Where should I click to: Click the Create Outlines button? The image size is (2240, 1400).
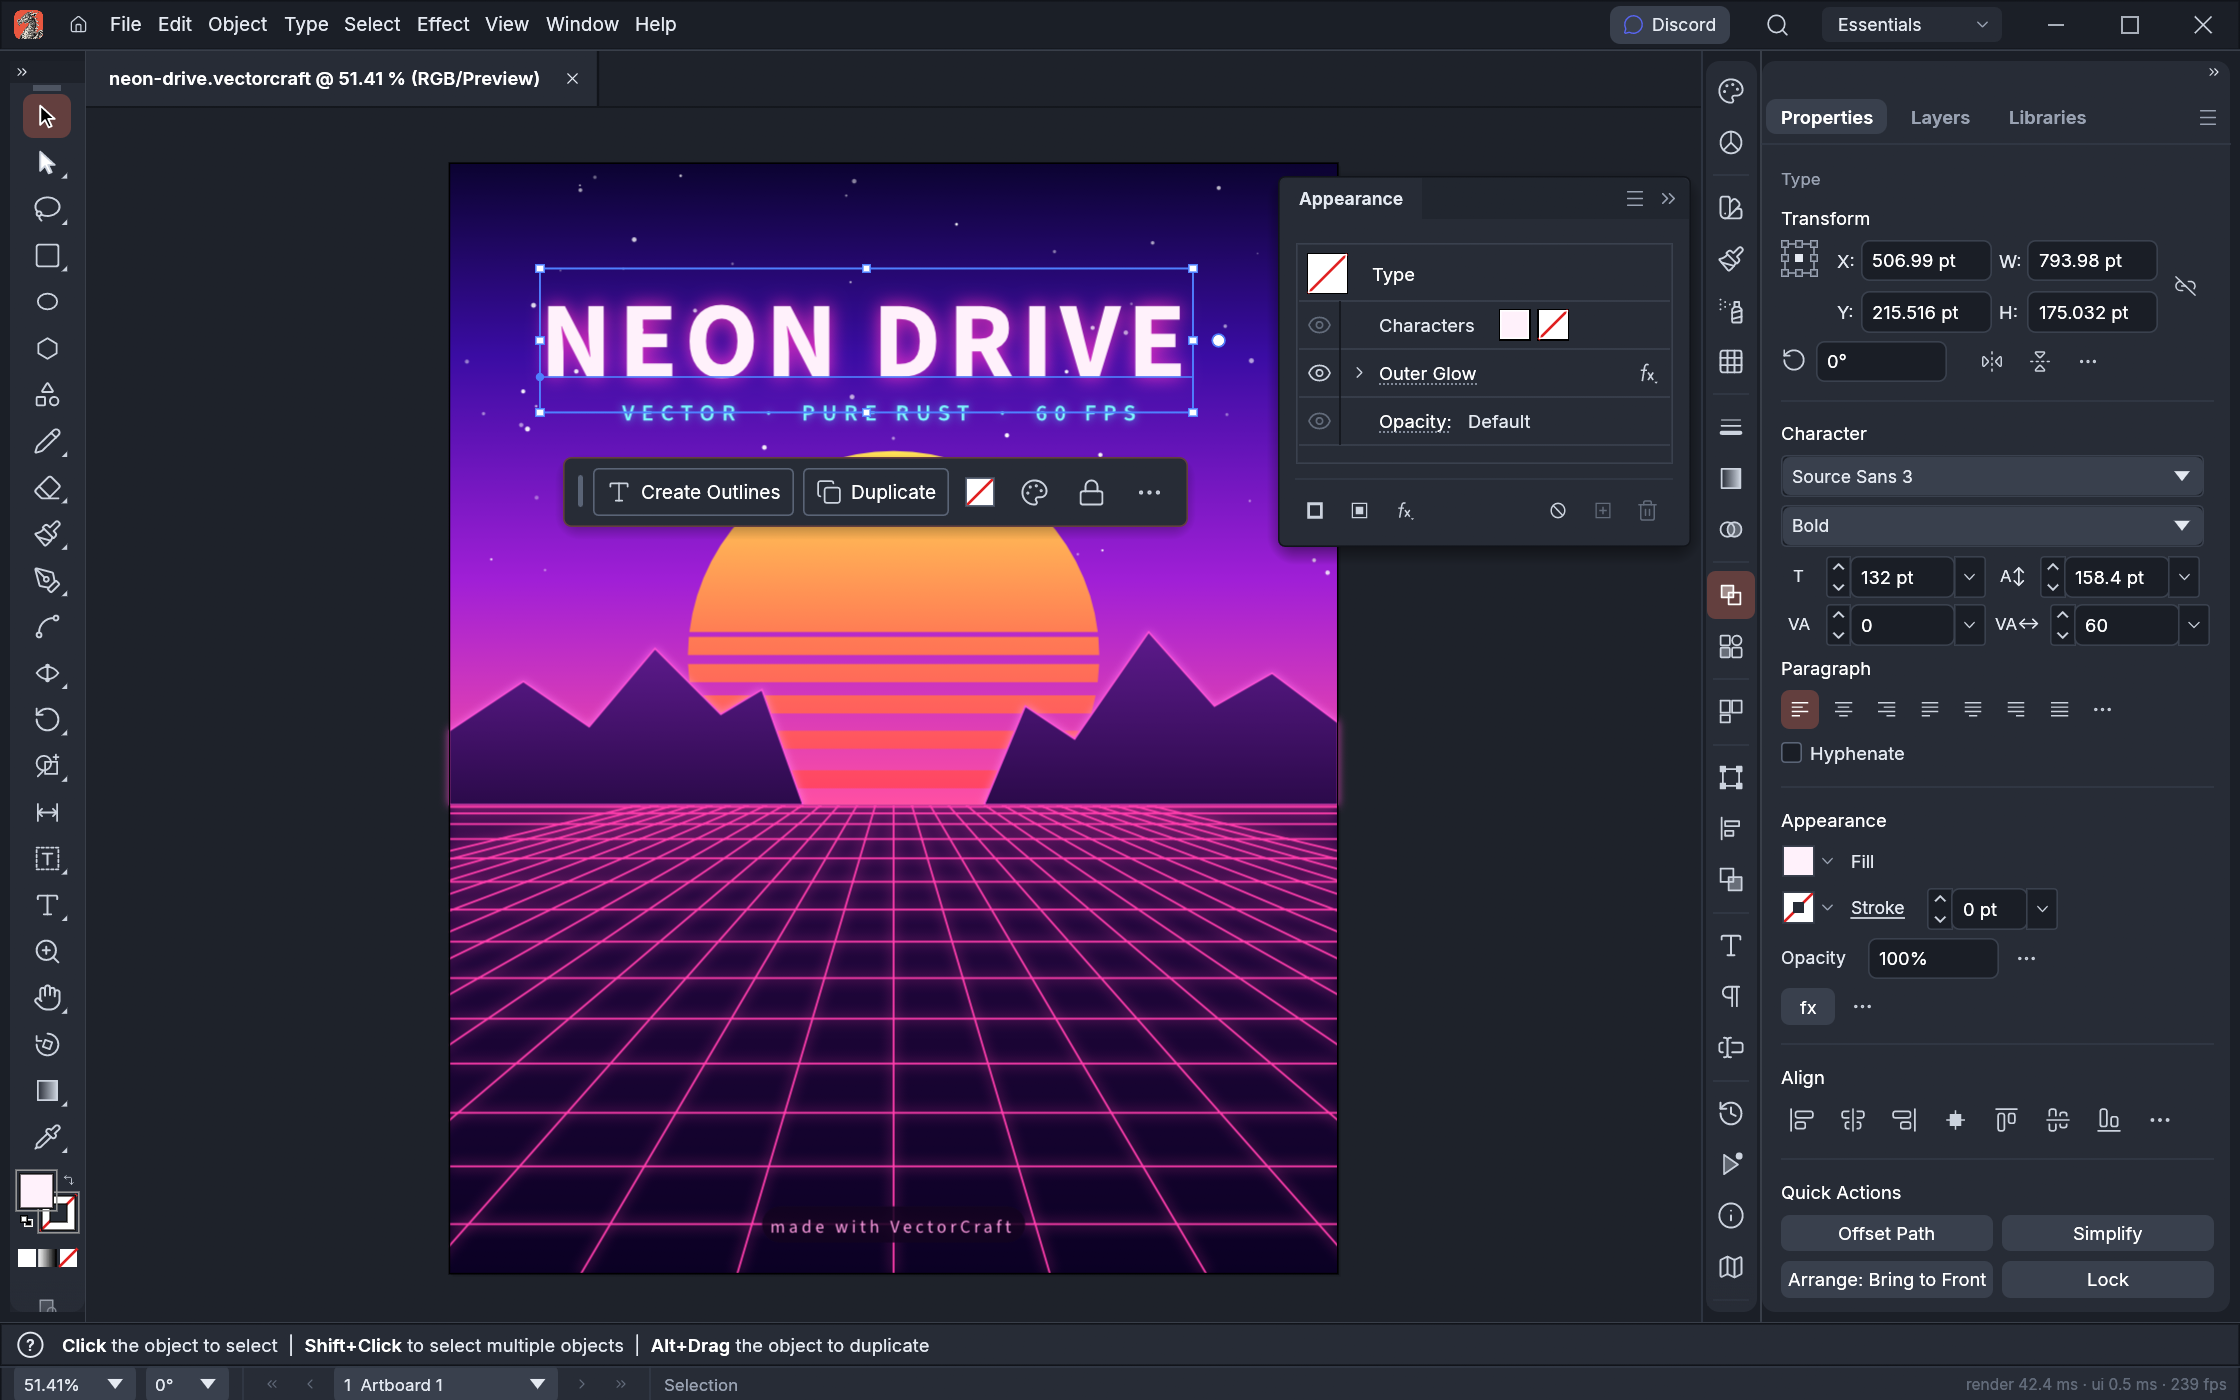click(x=693, y=492)
